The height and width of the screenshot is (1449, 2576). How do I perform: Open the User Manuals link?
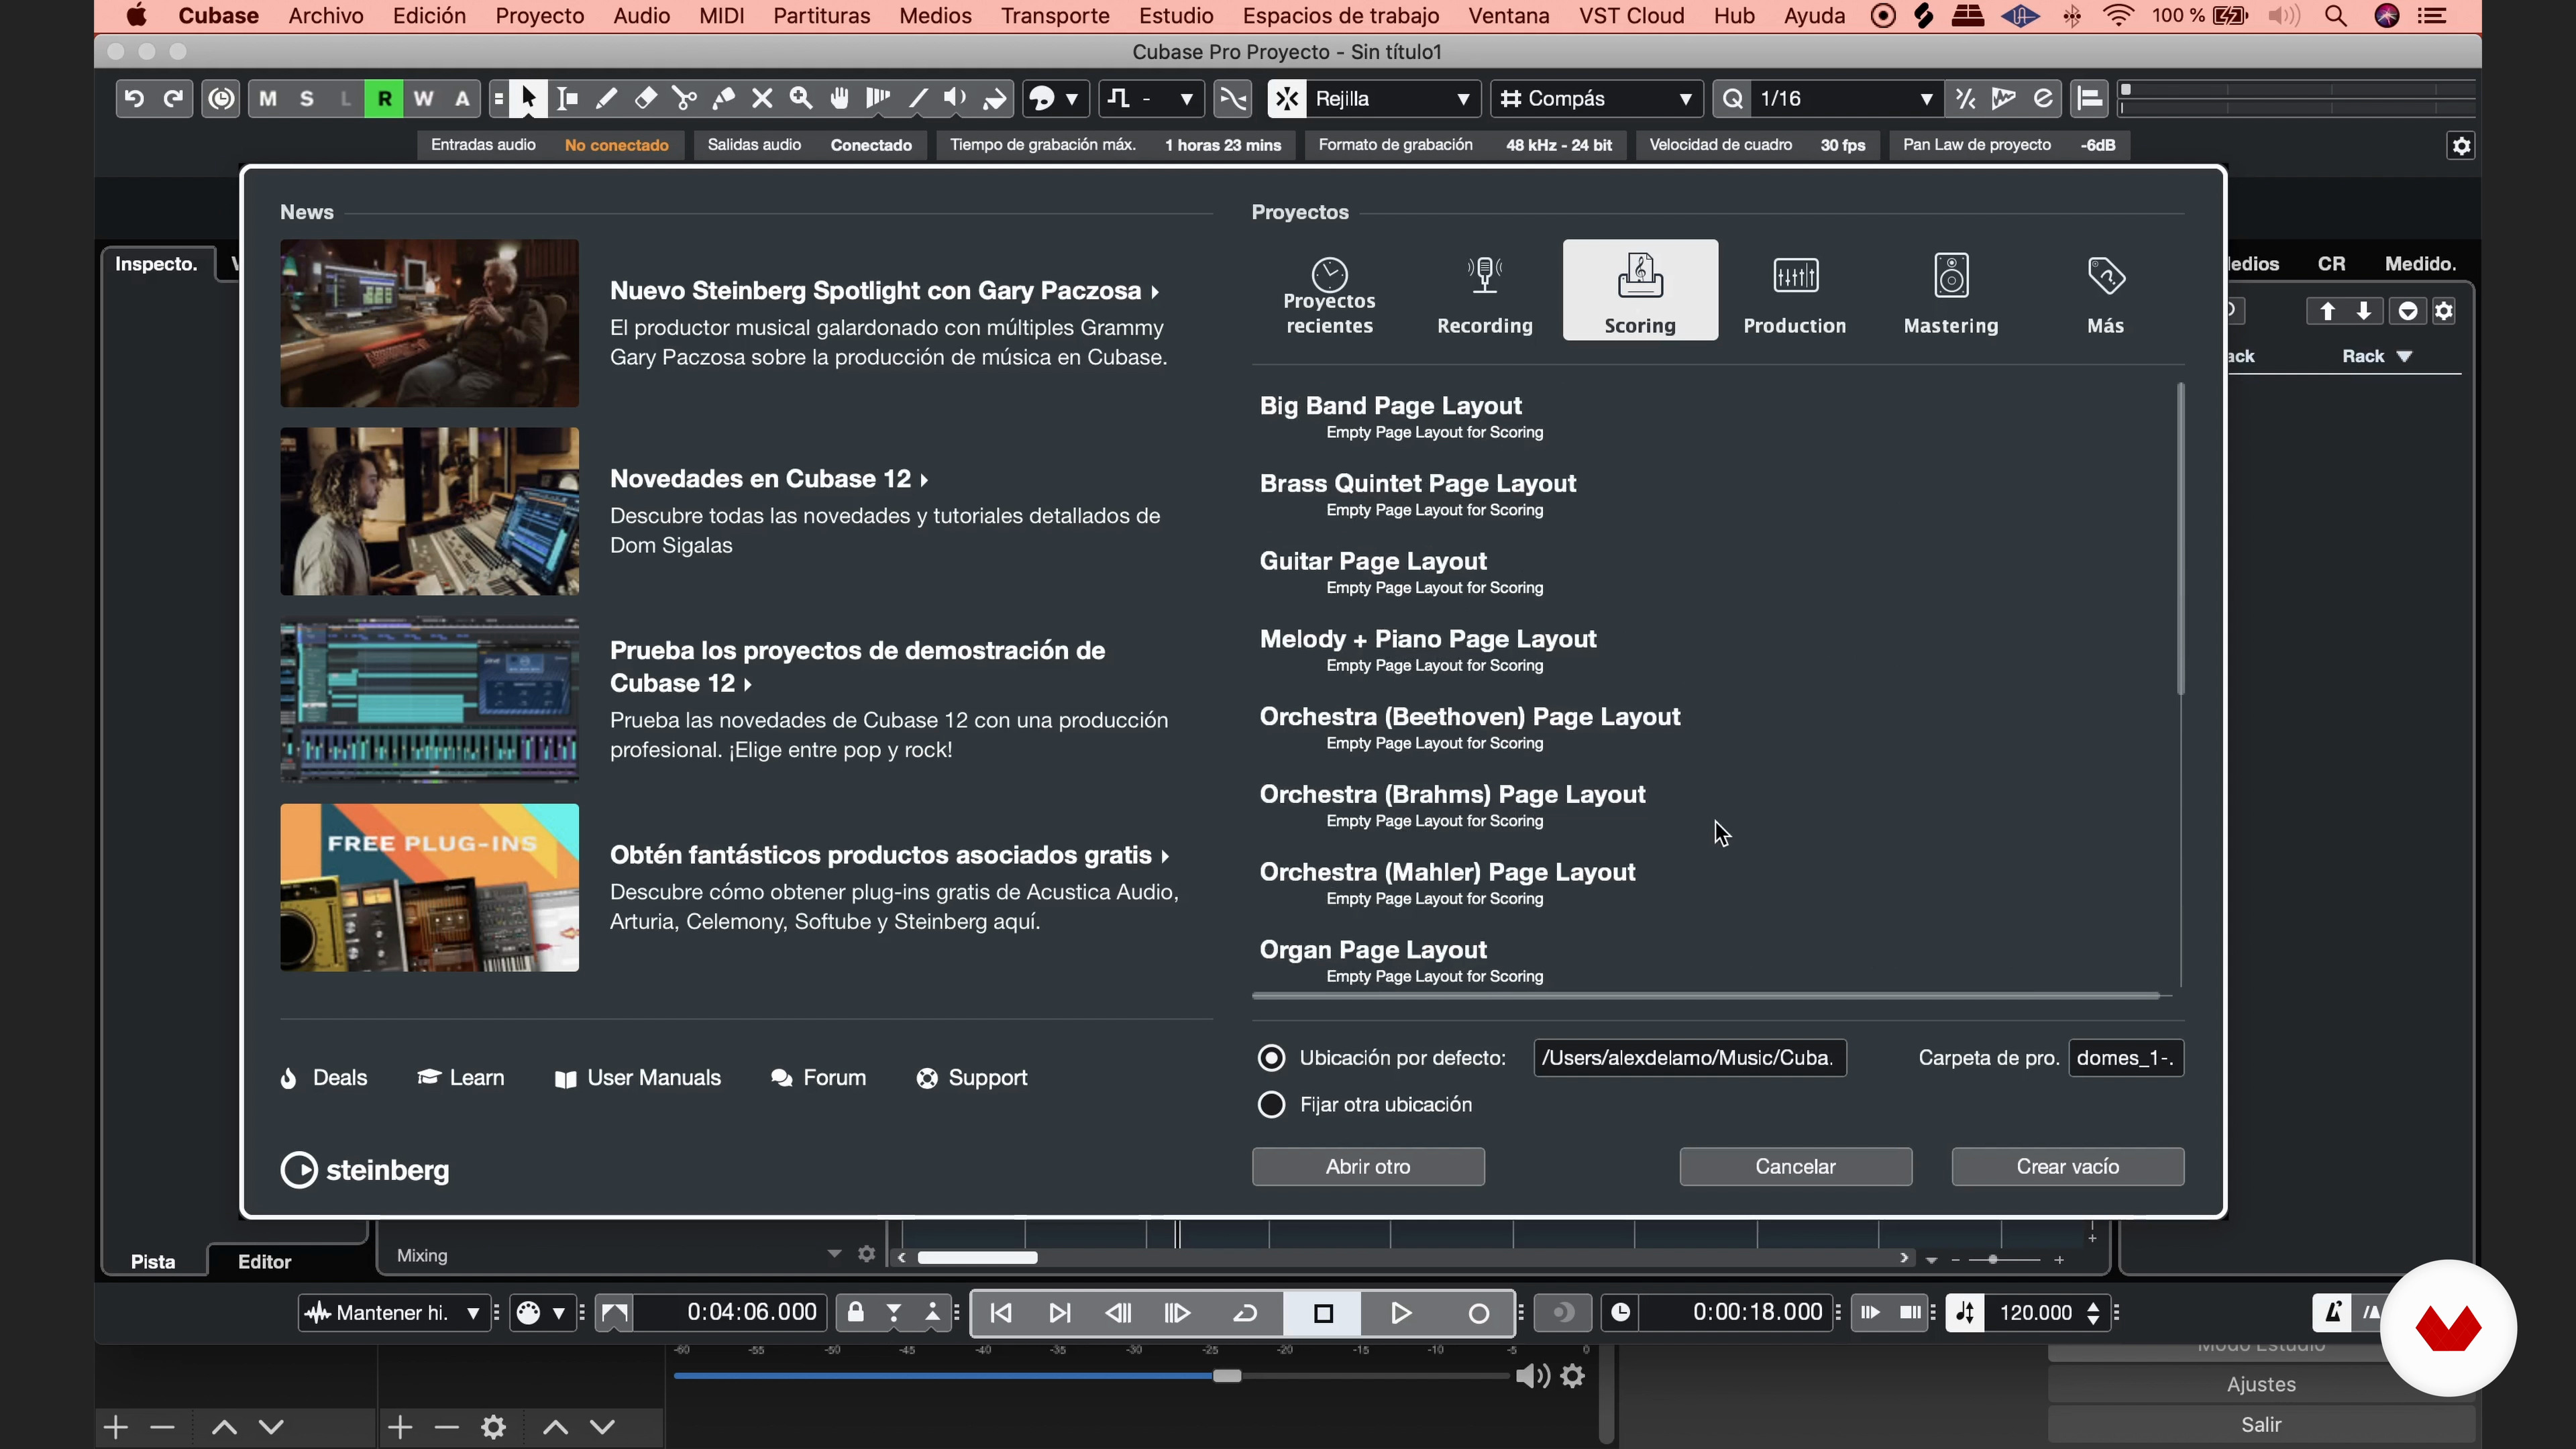point(637,1078)
